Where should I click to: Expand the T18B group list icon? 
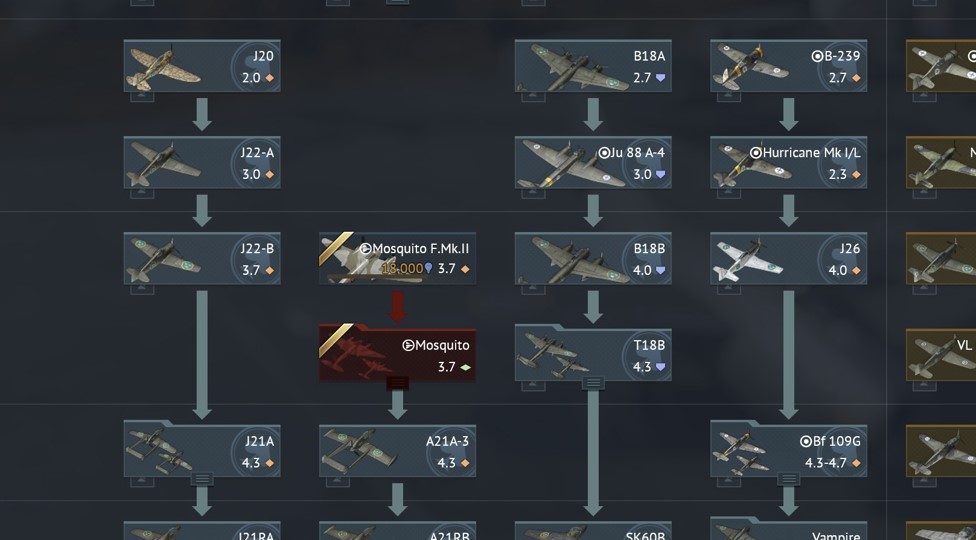tap(593, 383)
